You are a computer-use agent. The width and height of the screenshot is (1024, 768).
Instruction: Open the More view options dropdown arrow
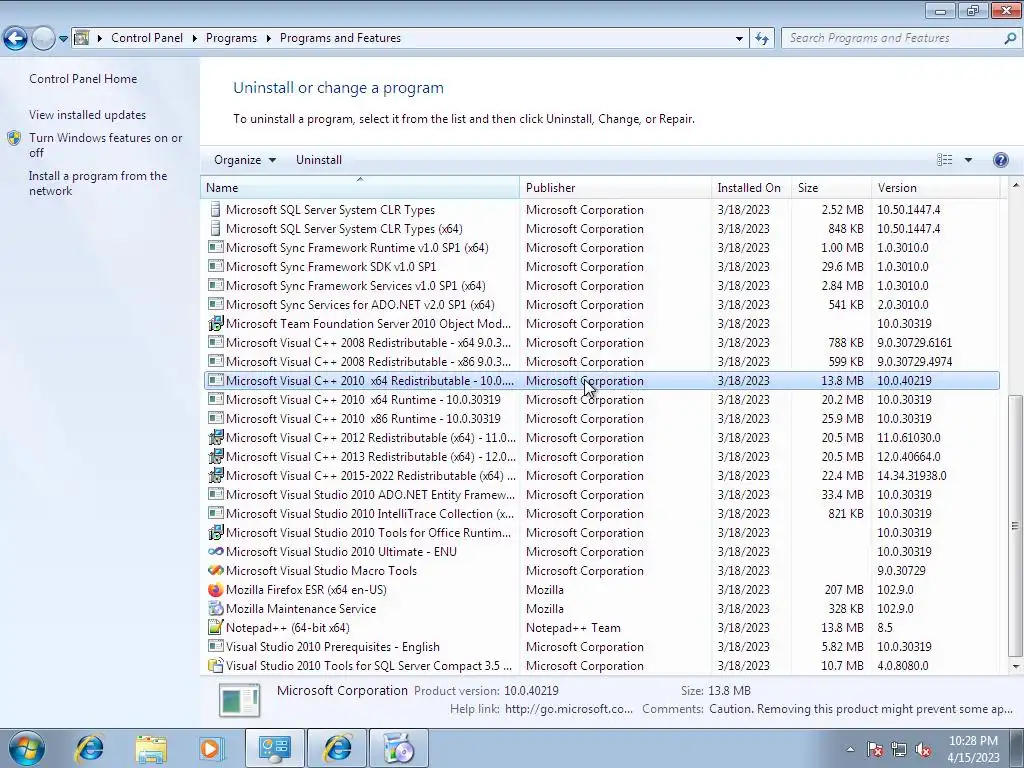(968, 160)
